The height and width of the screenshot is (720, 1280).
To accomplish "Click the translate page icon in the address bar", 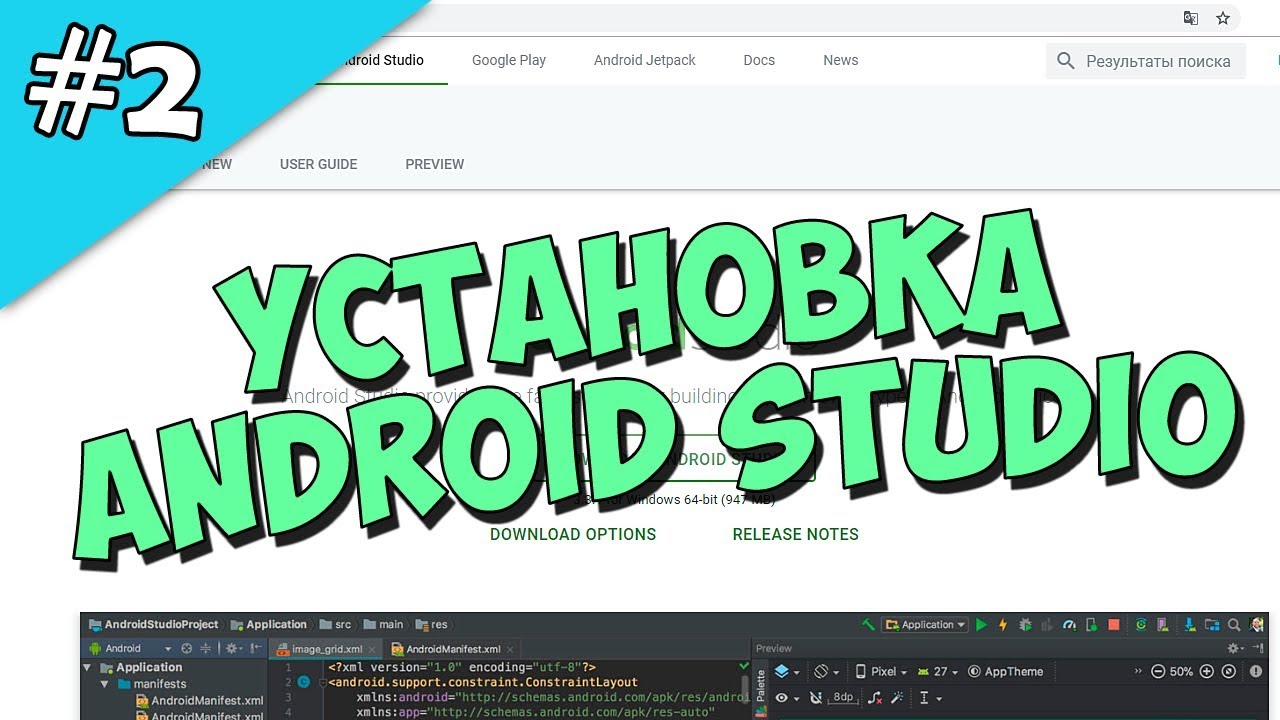I will (x=1191, y=18).
